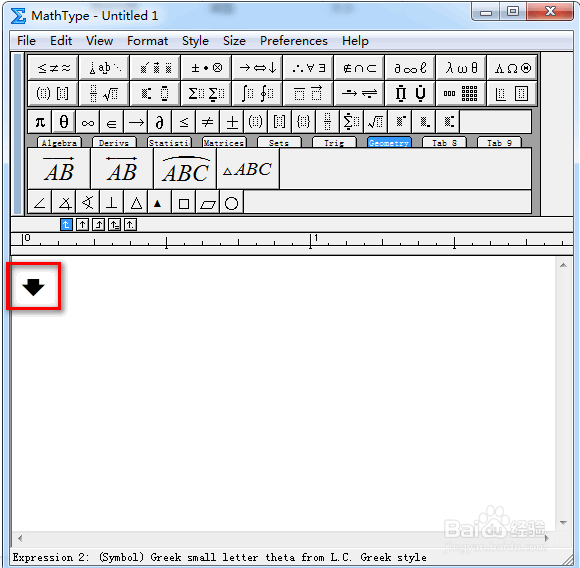Open the logical symbols palette (∴∀∃)
Viewport: 580px width, 568px height.
308,68
